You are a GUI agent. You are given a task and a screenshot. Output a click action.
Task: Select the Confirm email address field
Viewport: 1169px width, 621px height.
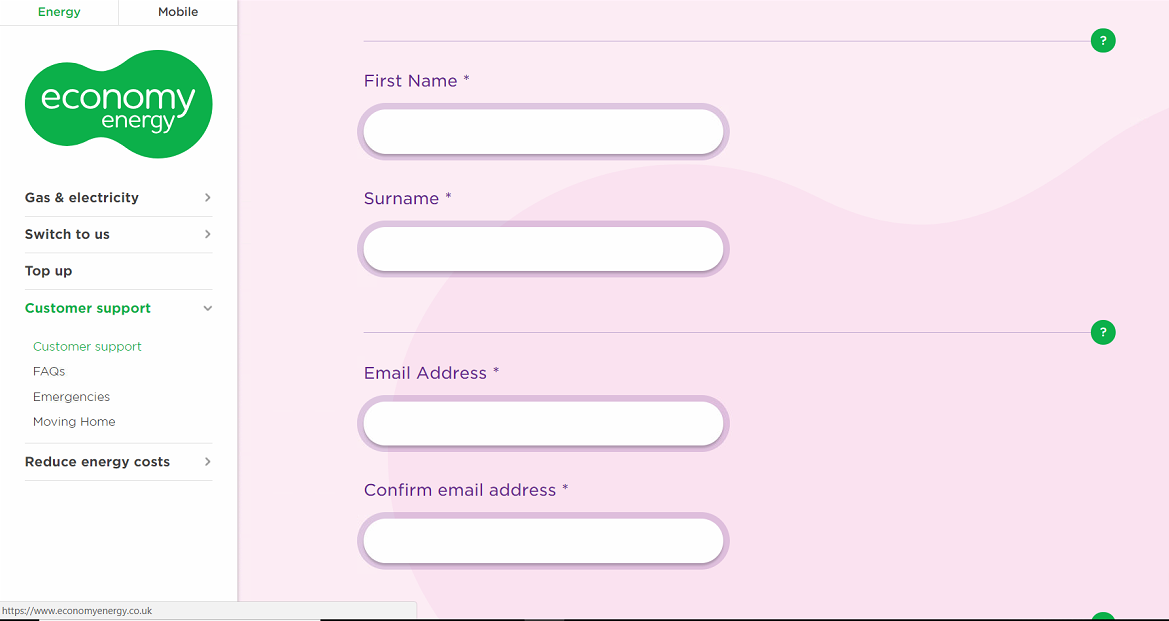pyautogui.click(x=543, y=541)
